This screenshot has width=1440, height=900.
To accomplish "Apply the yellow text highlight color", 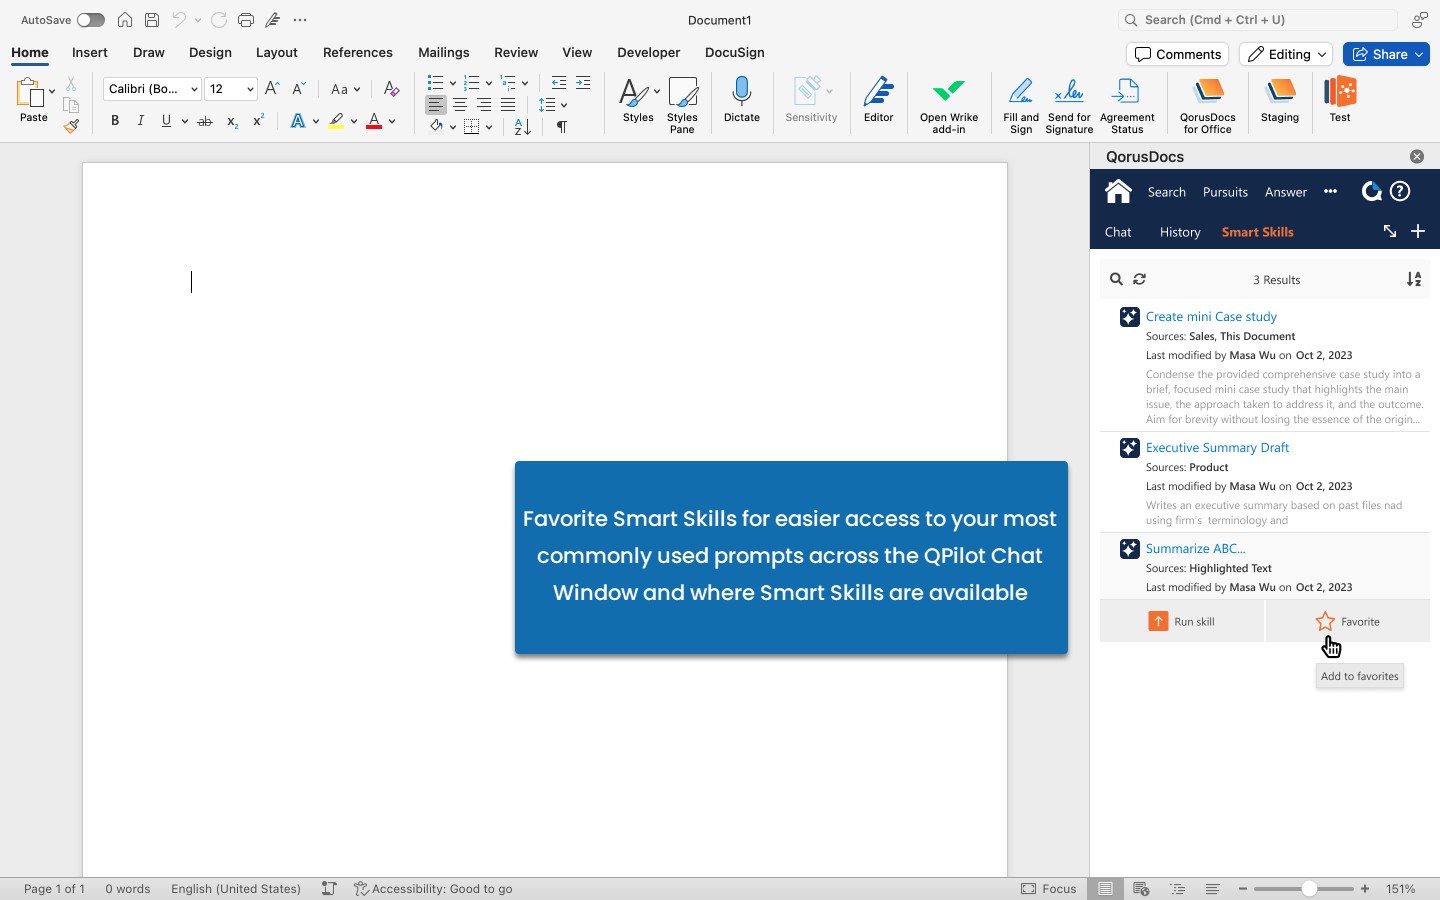I will tap(336, 121).
